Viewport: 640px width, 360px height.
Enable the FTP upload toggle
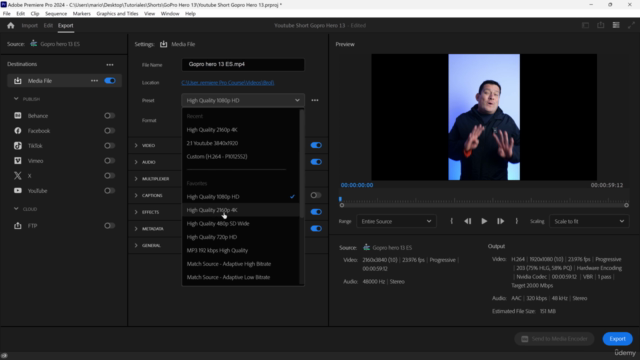click(109, 226)
